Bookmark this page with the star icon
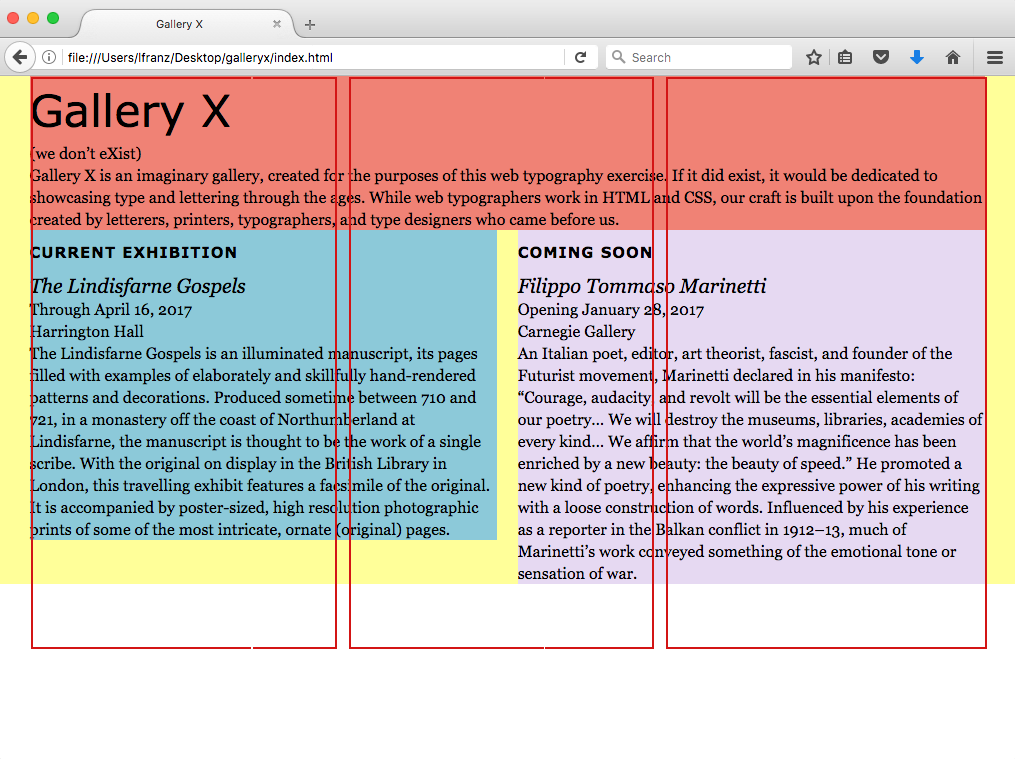 pyautogui.click(x=814, y=58)
